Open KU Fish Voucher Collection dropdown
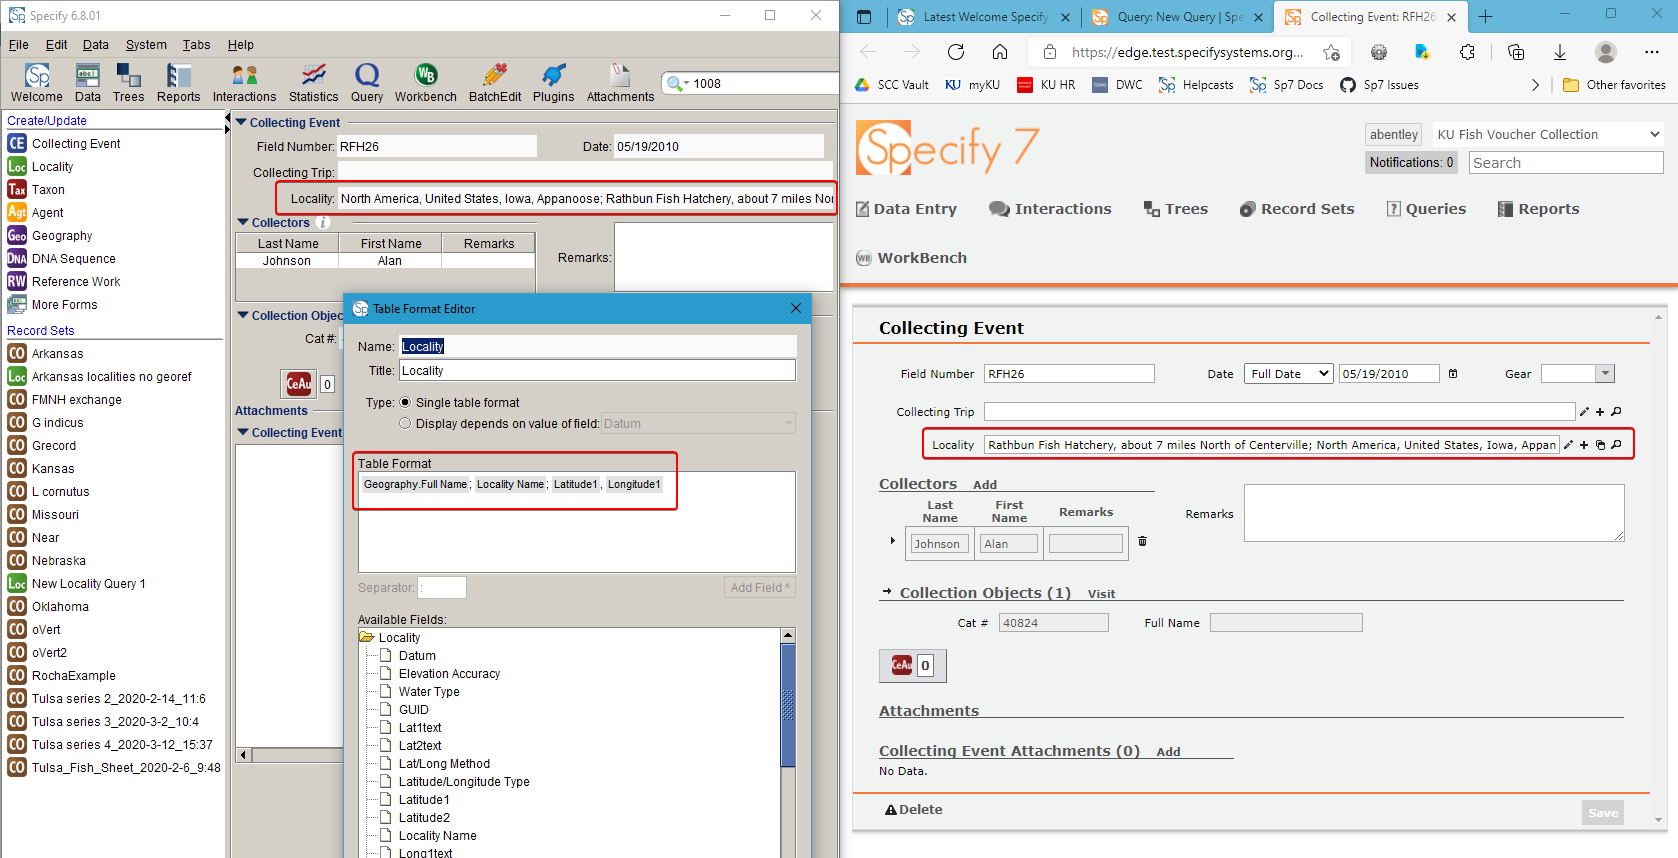This screenshot has width=1678, height=858. point(1547,134)
